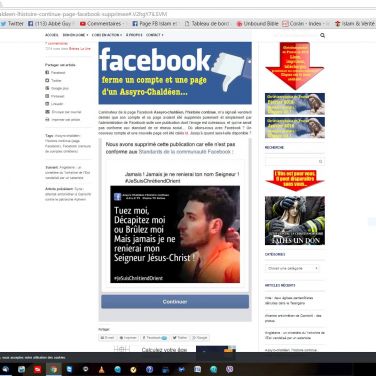Share article via Facebook sidebar icon
This screenshot has height=376, width=376.
click(x=47, y=72)
